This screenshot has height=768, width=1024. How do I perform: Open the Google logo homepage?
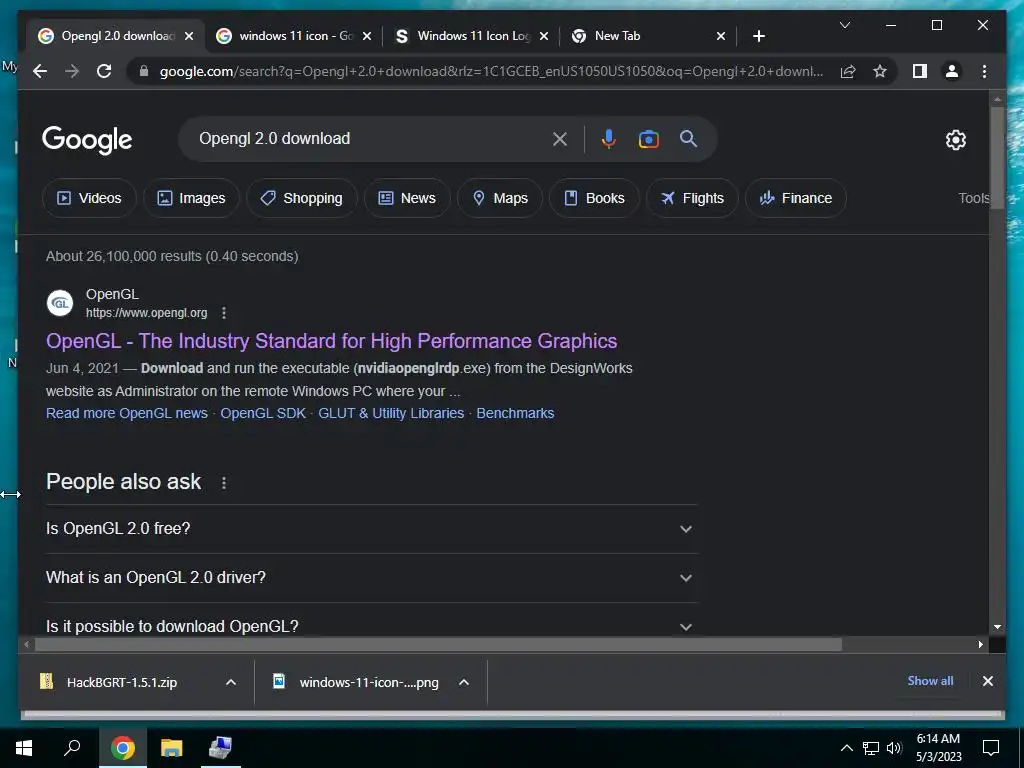click(x=87, y=140)
